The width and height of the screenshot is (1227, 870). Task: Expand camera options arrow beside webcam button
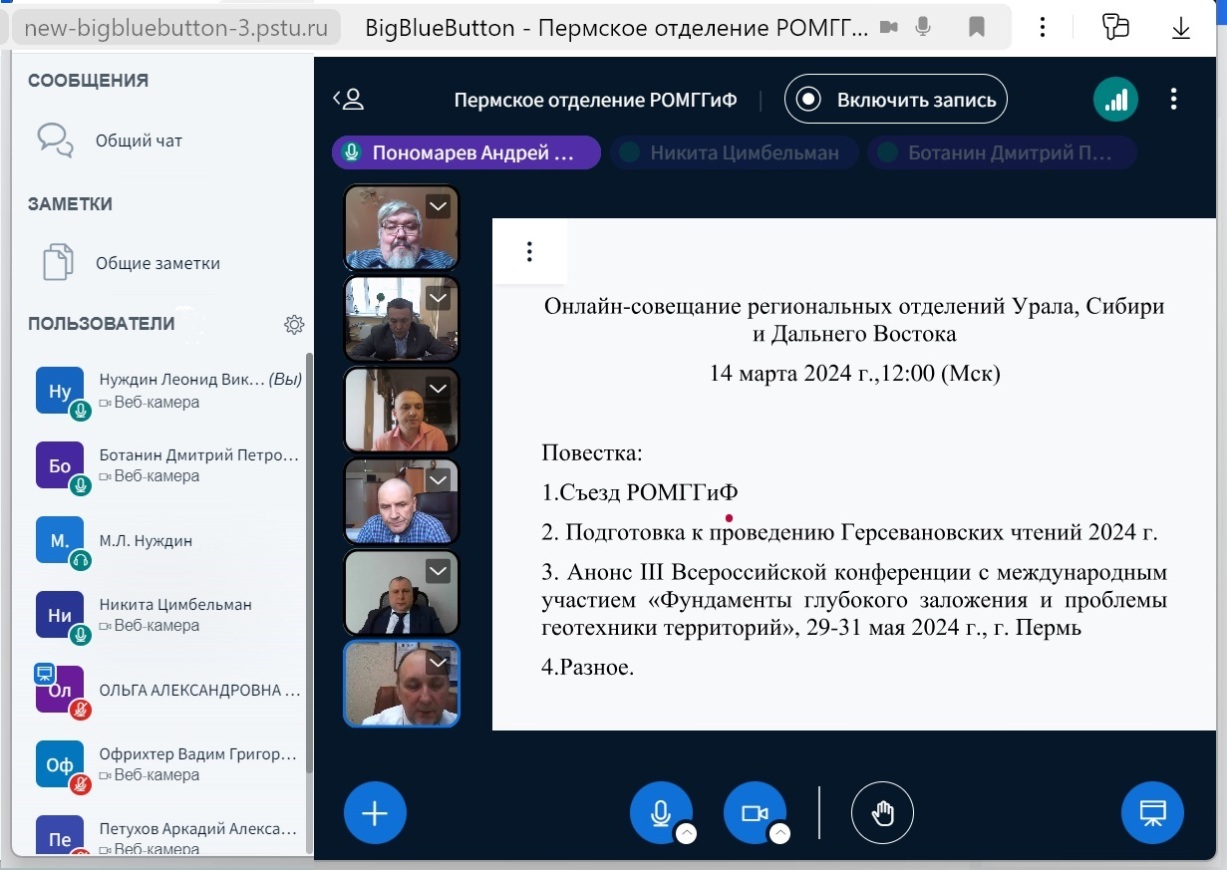pos(780,834)
